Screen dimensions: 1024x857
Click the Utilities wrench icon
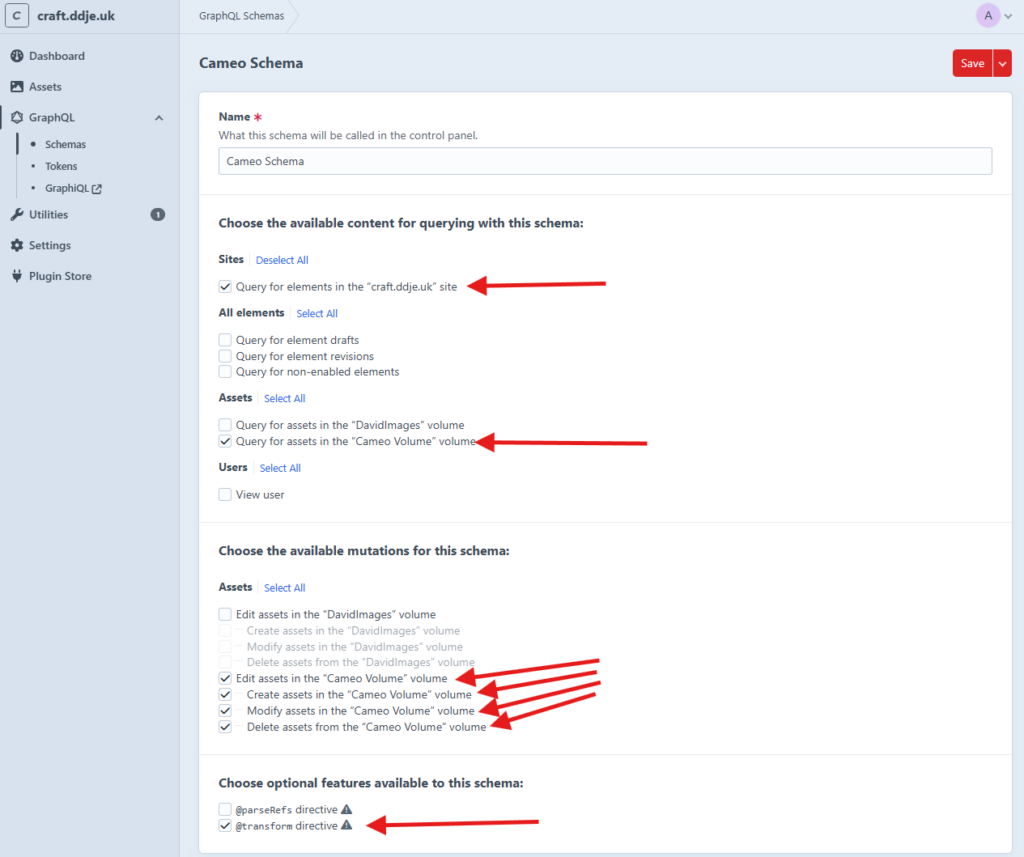pos(17,215)
